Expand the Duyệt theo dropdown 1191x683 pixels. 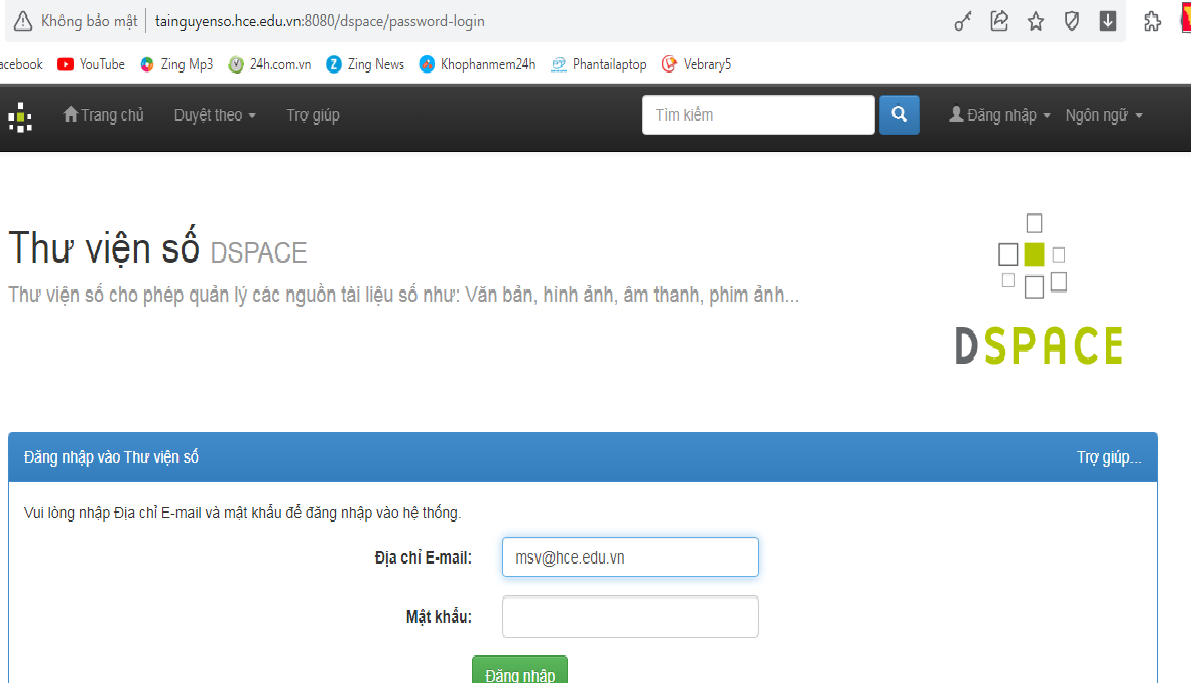pyautogui.click(x=215, y=115)
